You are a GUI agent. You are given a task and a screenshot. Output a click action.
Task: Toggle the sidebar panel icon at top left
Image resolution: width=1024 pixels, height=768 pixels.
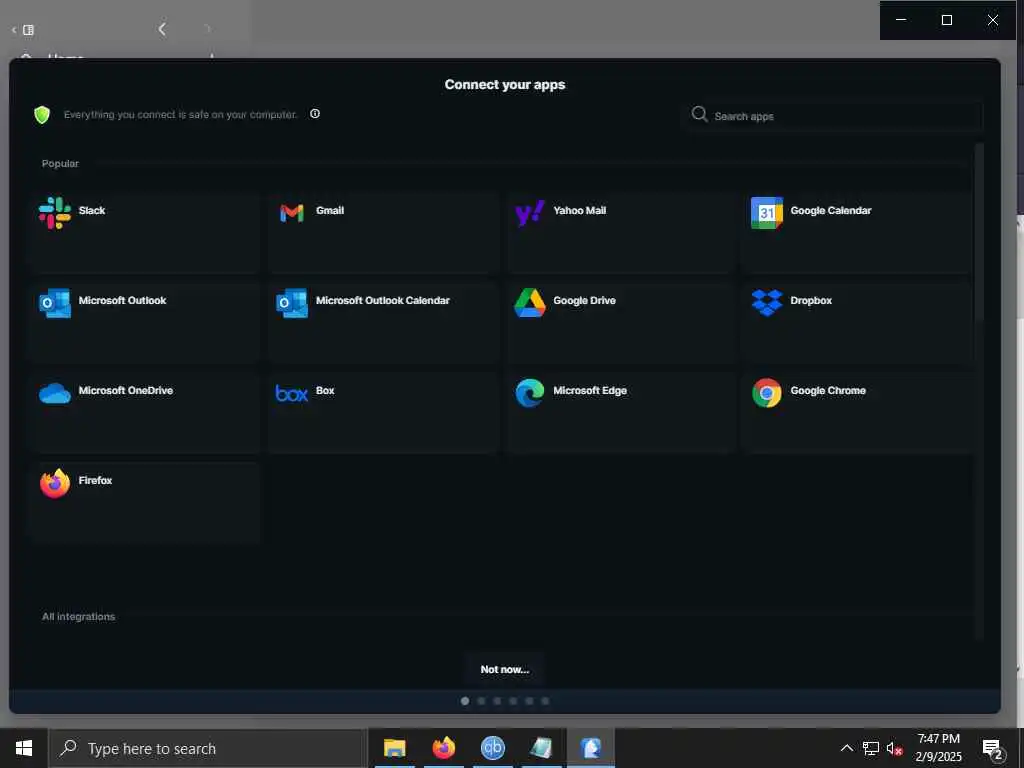tap(28, 29)
